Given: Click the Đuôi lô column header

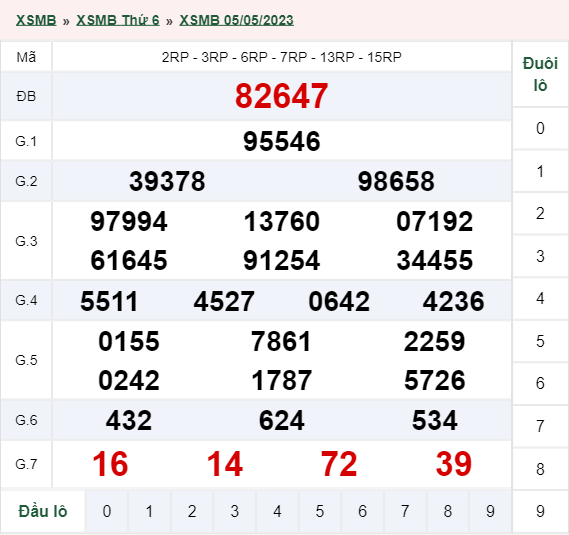Looking at the screenshot, I should (x=540, y=74).
